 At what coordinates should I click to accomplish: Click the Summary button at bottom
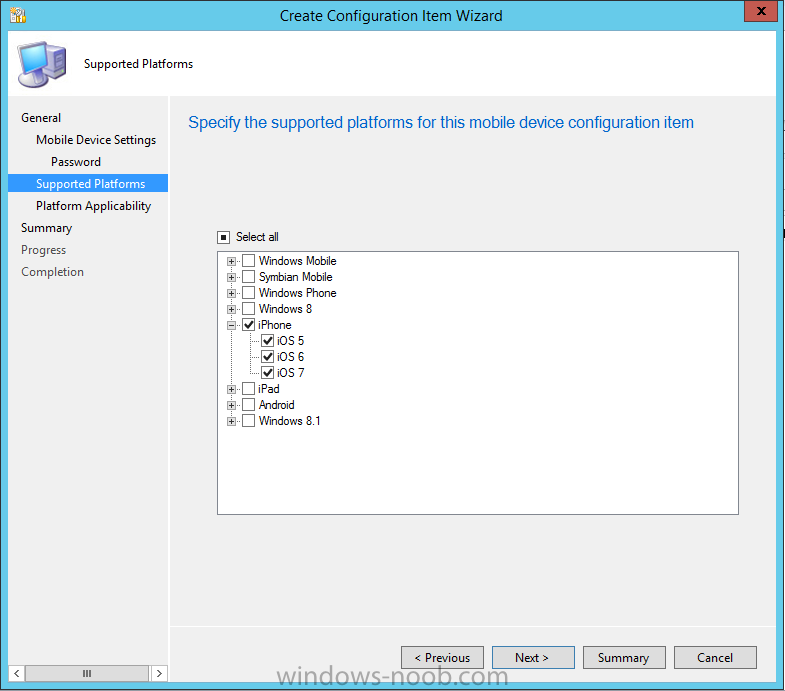click(x=624, y=657)
